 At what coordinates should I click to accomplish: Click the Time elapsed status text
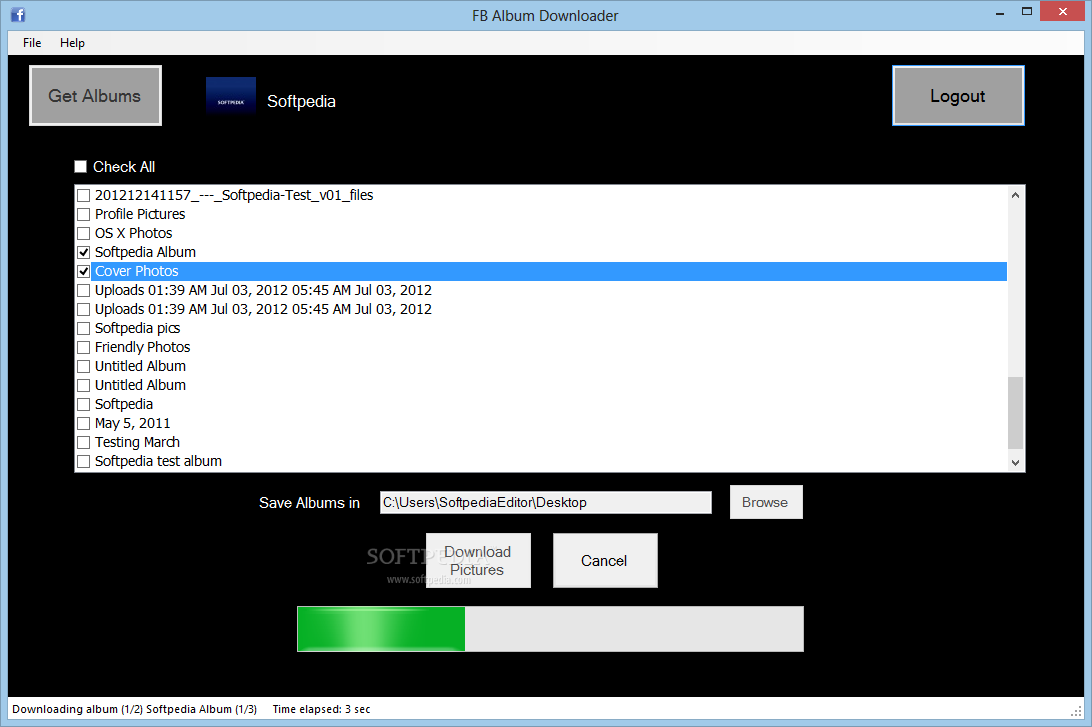point(321,709)
